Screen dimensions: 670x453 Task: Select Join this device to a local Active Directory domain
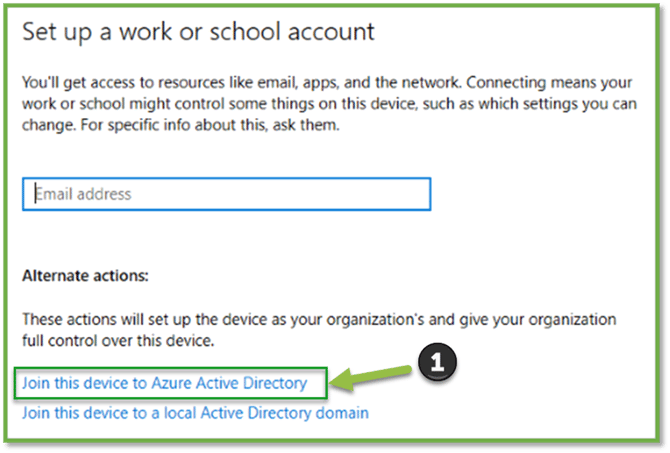point(195,412)
